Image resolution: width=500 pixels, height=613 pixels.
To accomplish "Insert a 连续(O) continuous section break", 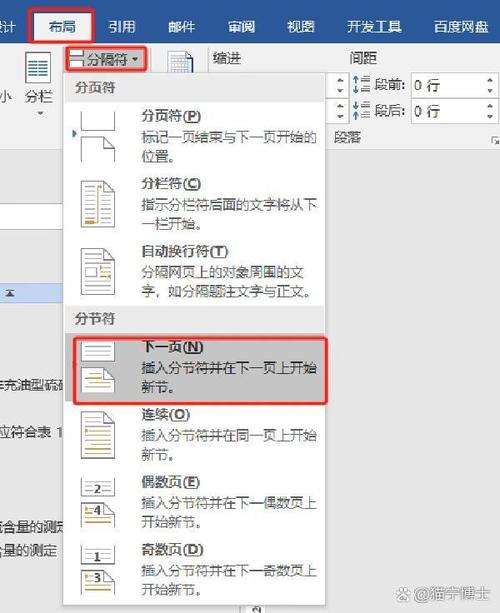I will point(195,435).
